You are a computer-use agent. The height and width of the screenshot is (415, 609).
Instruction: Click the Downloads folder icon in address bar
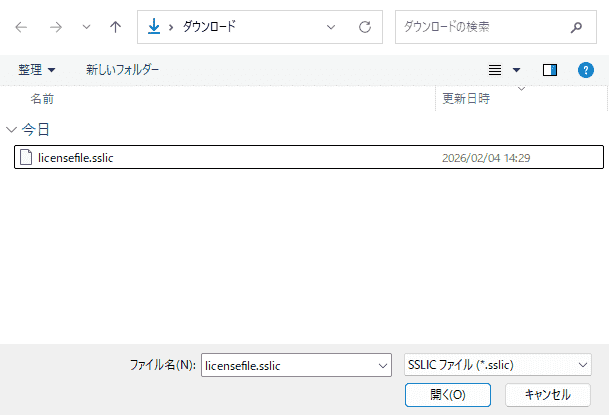154,27
